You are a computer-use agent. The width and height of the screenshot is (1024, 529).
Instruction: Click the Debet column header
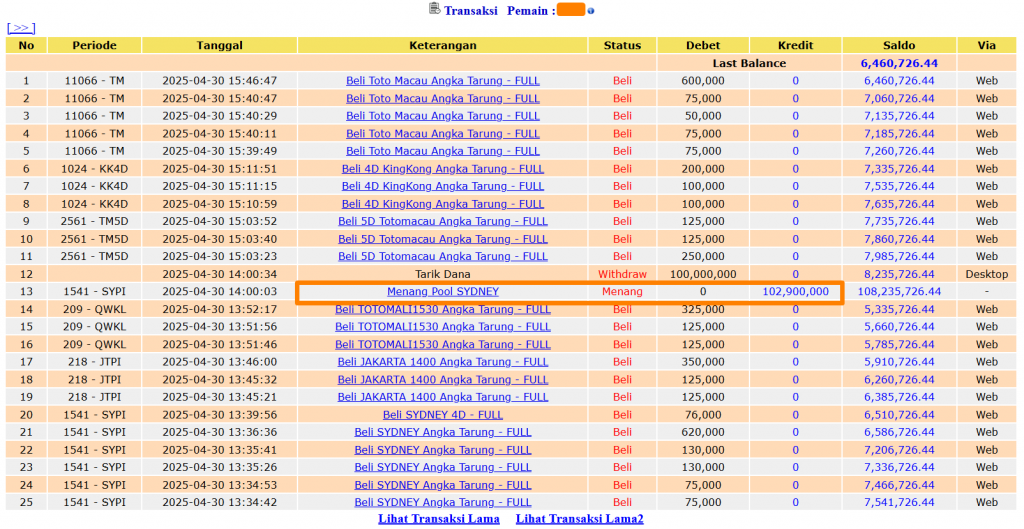pyautogui.click(x=703, y=46)
